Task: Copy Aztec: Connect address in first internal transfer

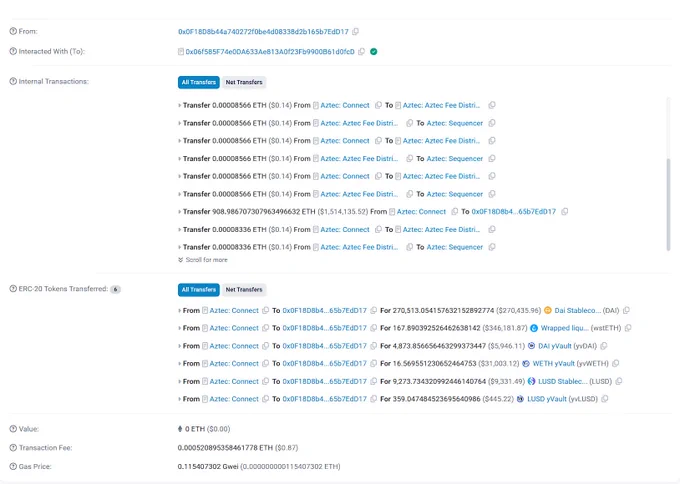Action: tap(378, 105)
